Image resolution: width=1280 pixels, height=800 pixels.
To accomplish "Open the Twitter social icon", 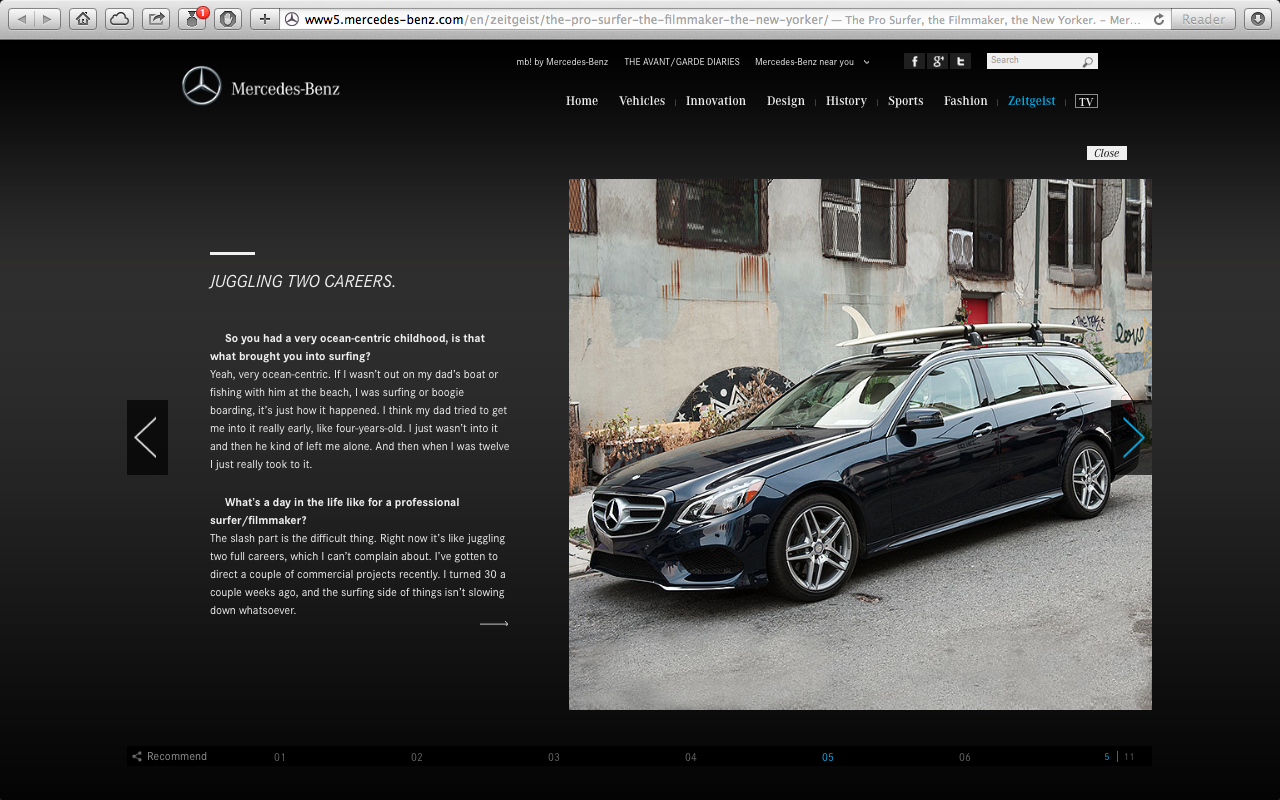I will 960,61.
